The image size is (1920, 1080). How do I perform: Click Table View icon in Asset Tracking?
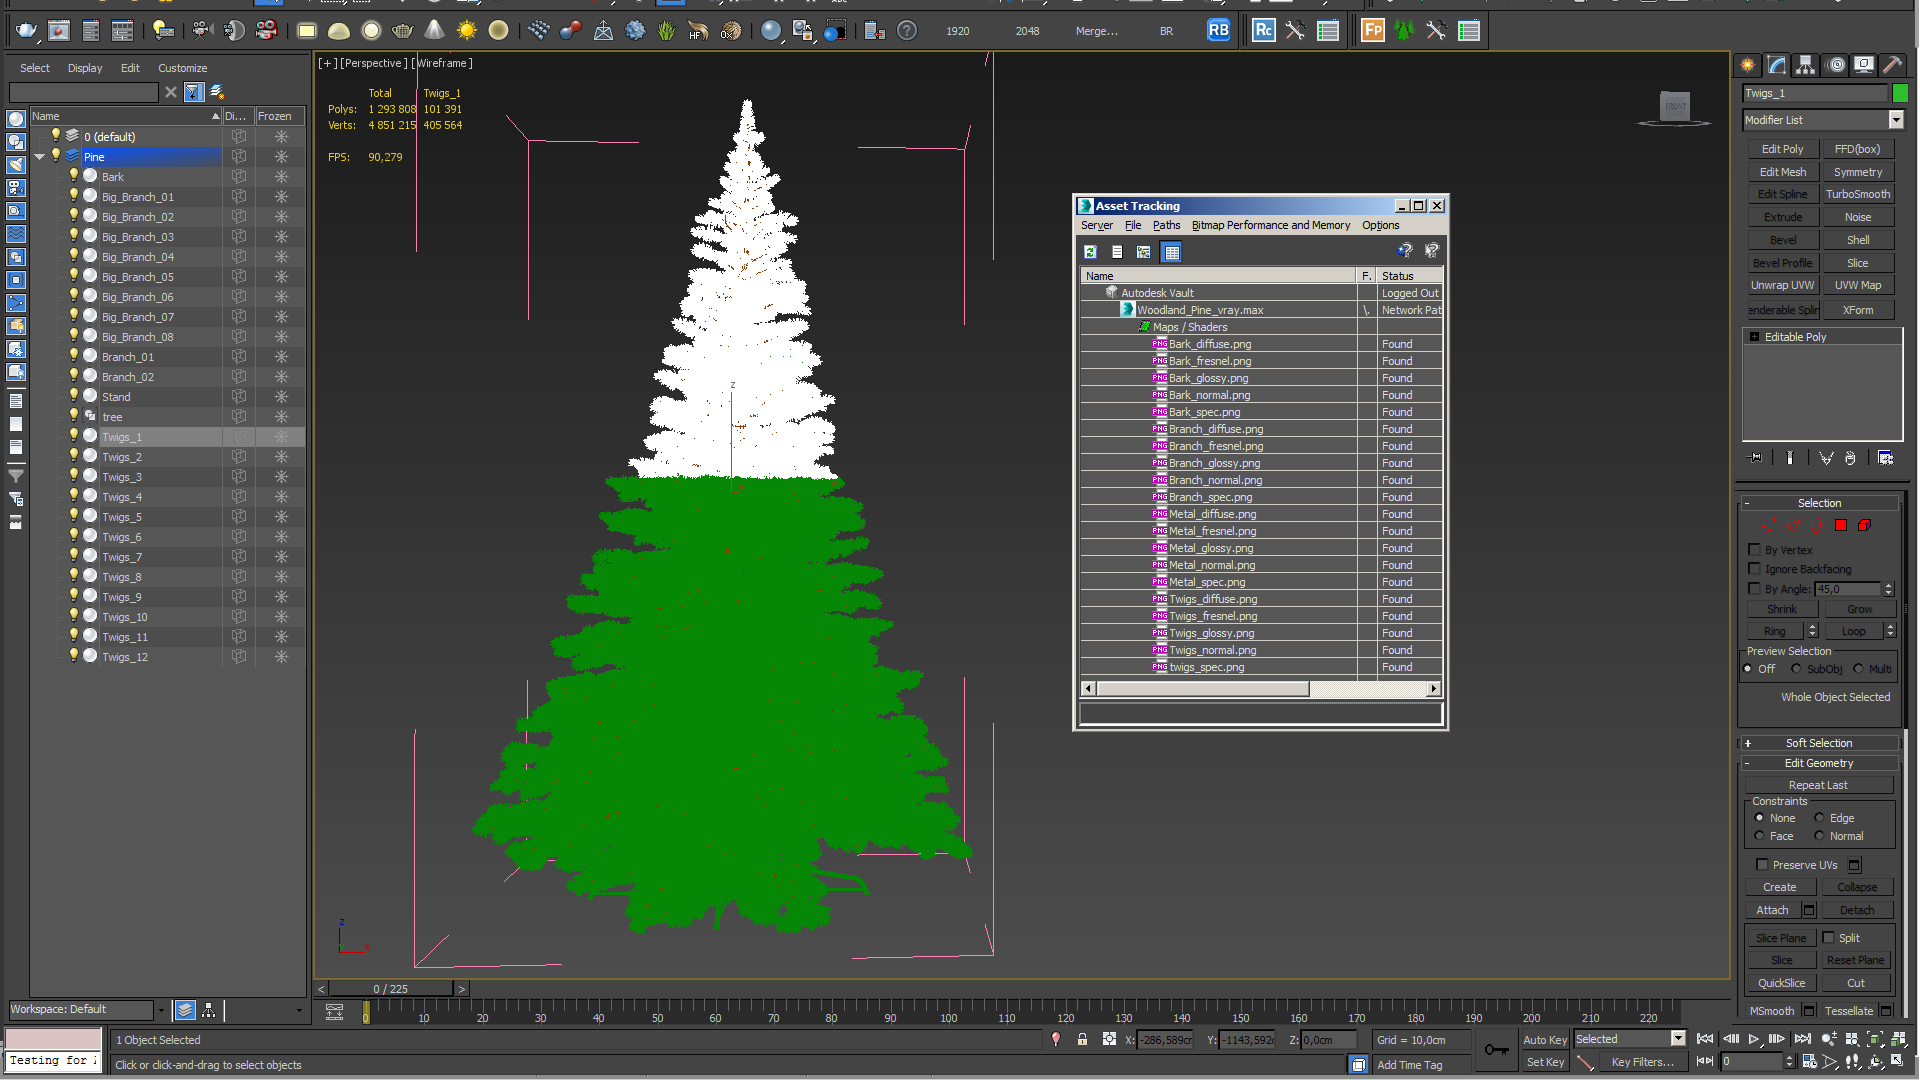click(1172, 252)
